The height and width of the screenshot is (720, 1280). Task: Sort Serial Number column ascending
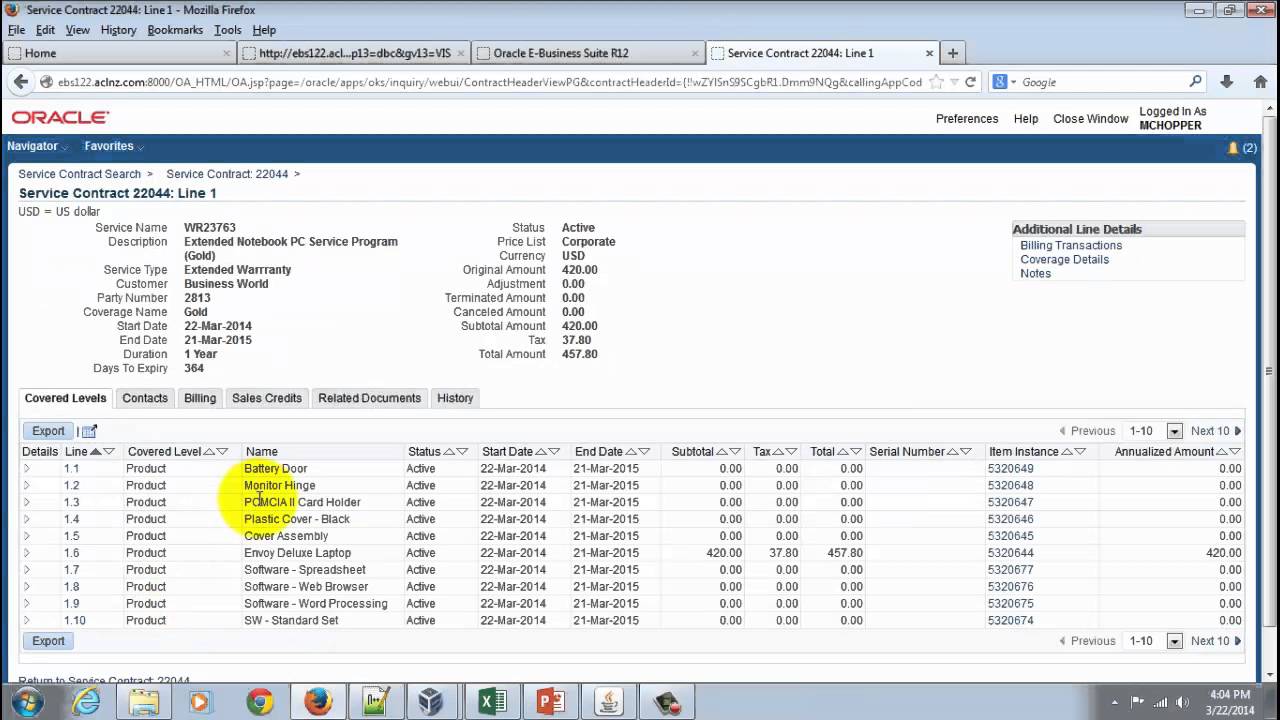[x=952, y=452]
